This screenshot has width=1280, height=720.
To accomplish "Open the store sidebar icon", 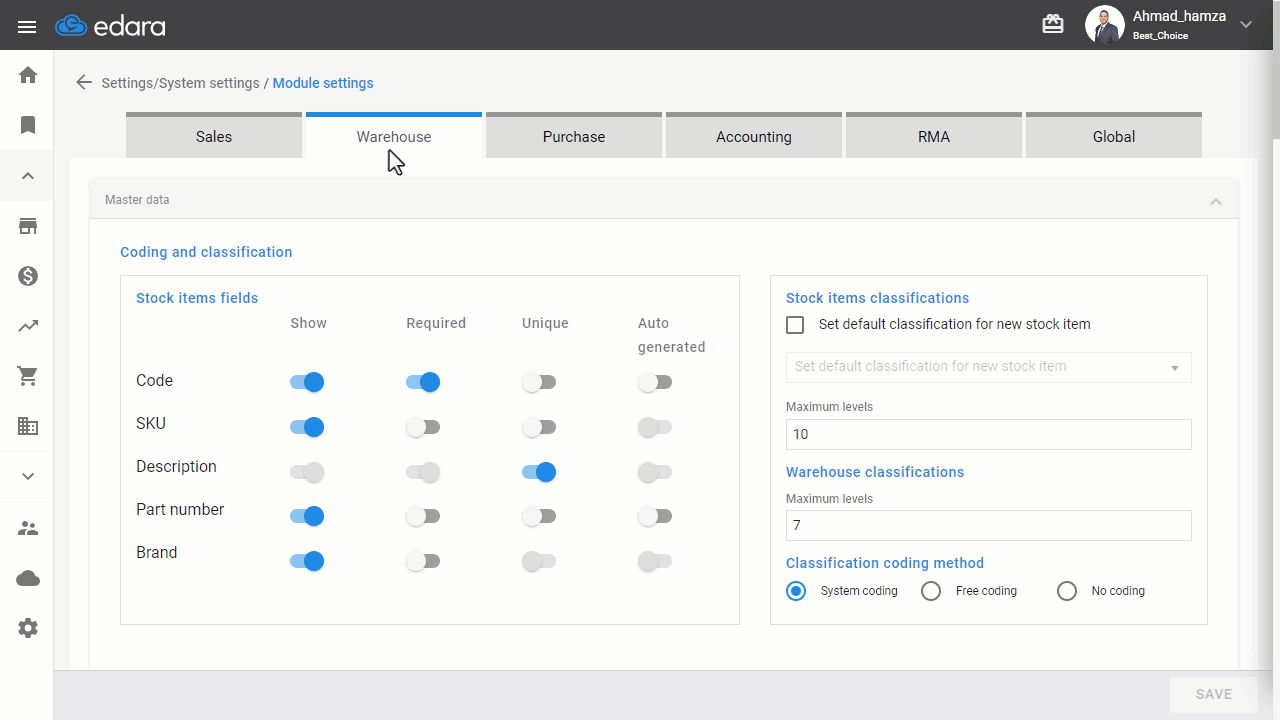I will (x=28, y=226).
